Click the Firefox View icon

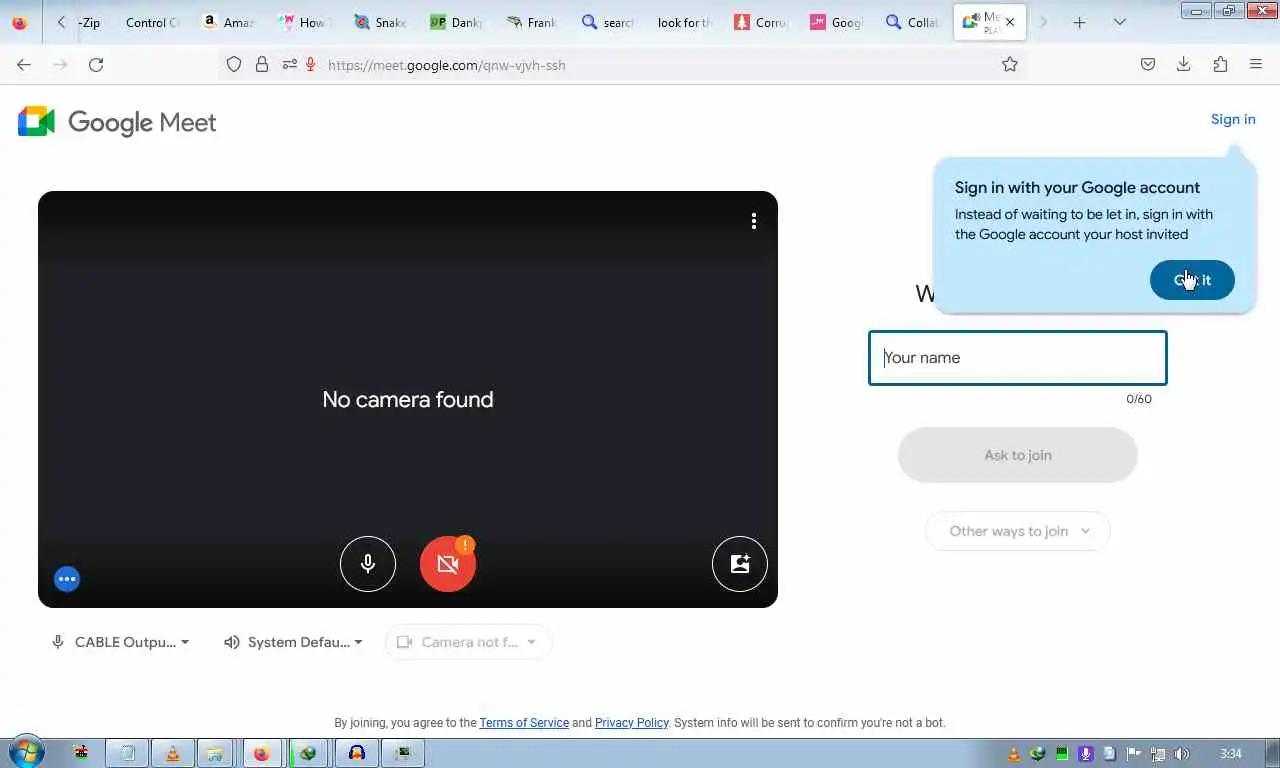pyautogui.click(x=20, y=22)
